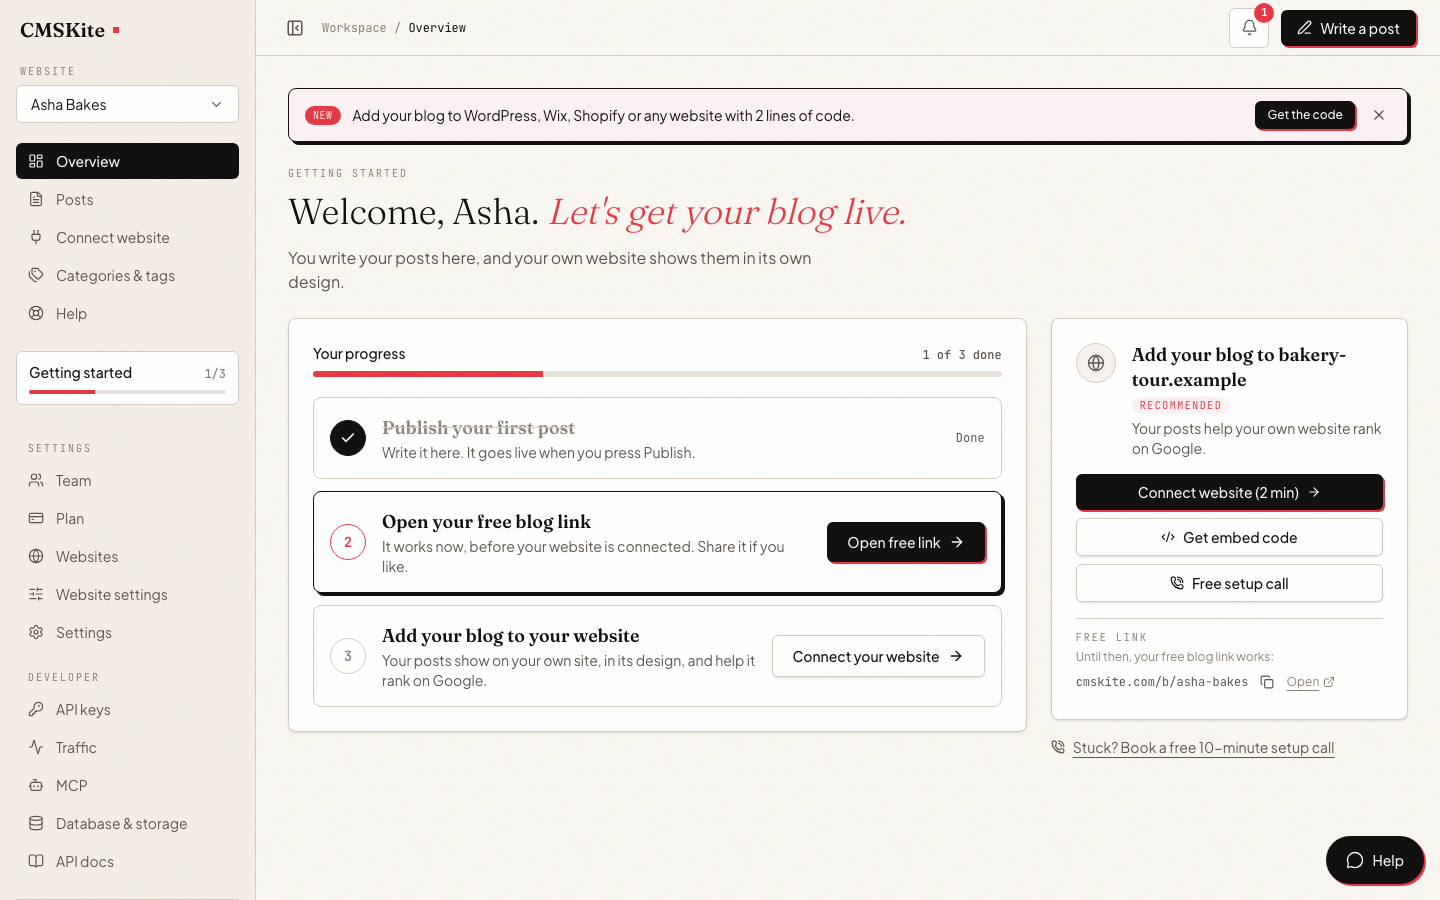Click the Connect your website button
The width and height of the screenshot is (1440, 900).
[878, 656]
